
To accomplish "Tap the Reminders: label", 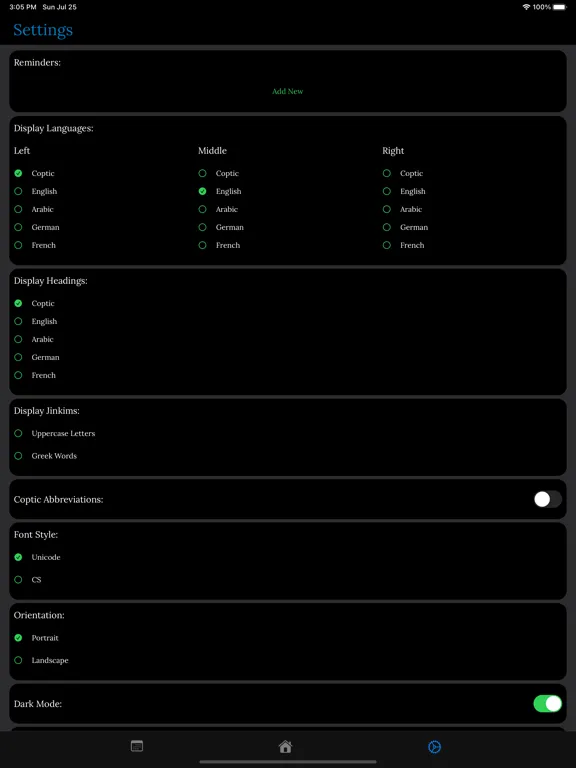I will tap(37, 63).
